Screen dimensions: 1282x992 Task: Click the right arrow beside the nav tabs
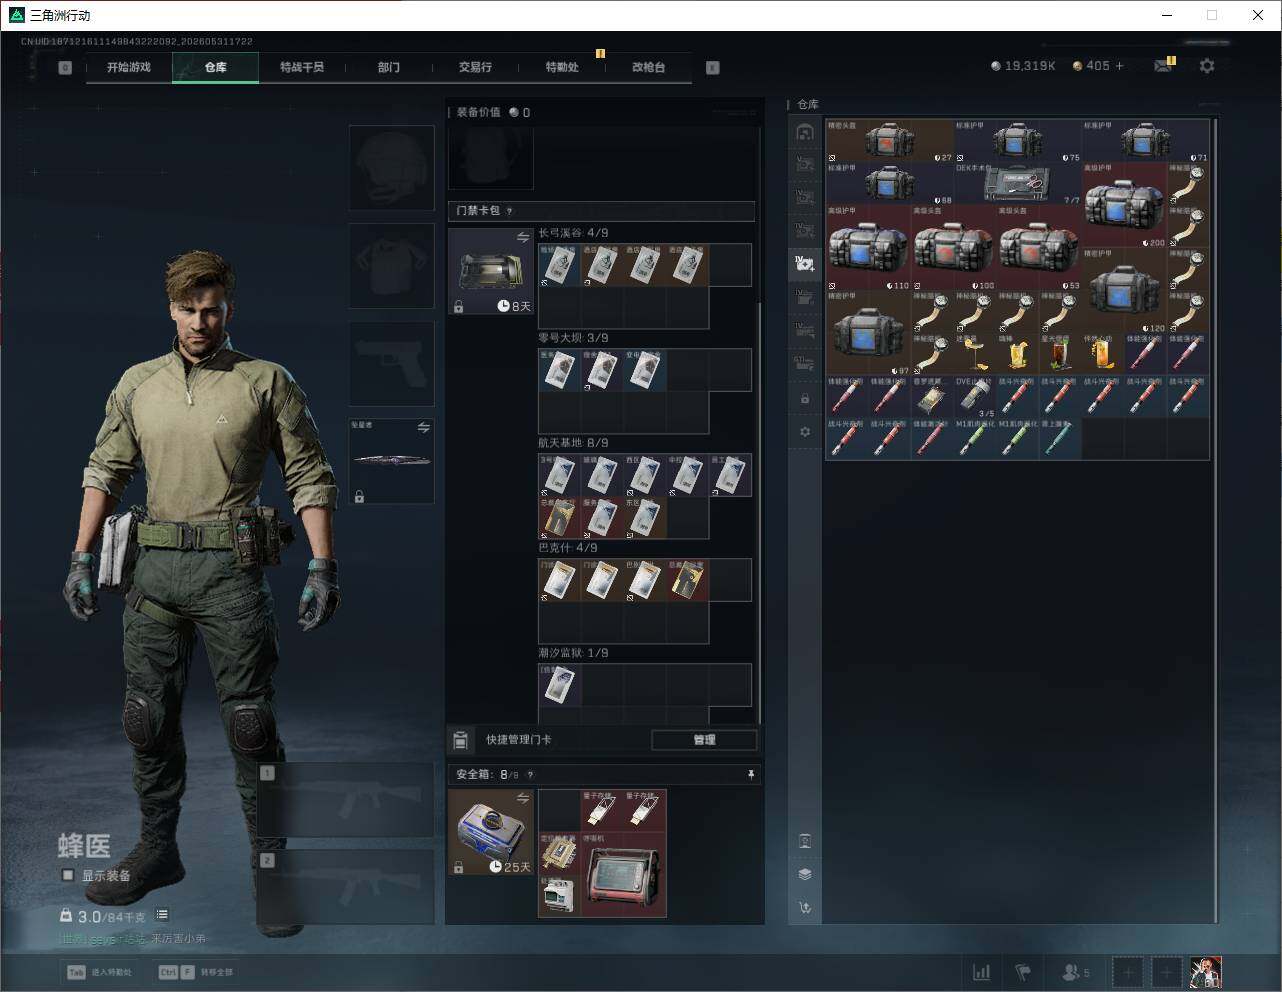click(713, 68)
